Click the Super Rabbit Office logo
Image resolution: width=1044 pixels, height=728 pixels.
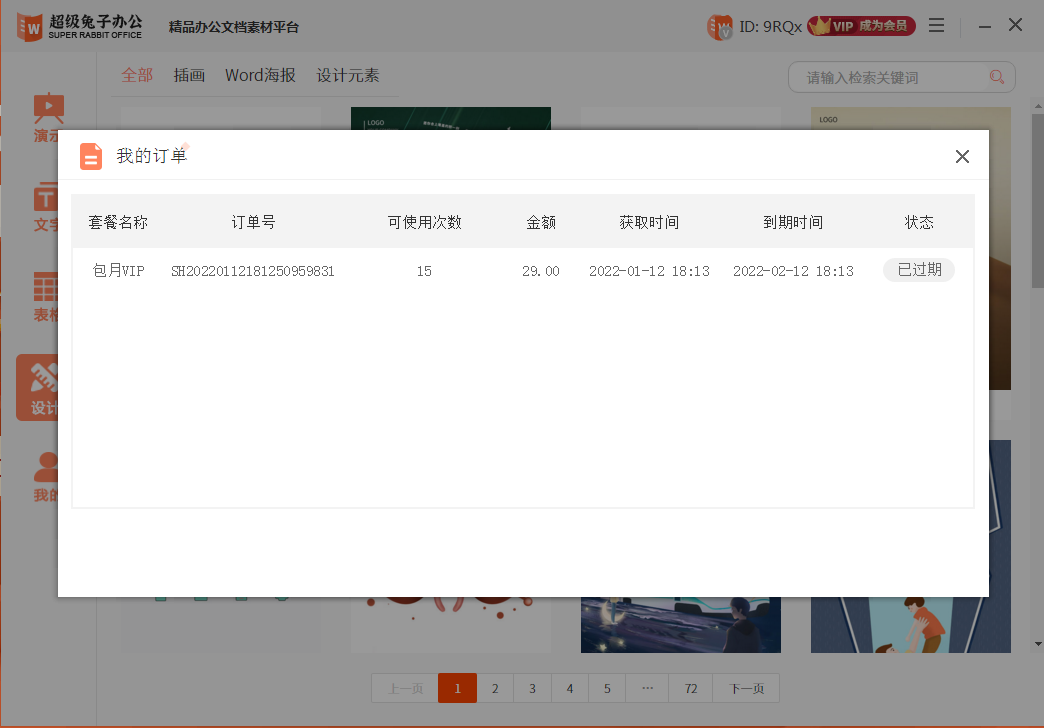click(79, 27)
